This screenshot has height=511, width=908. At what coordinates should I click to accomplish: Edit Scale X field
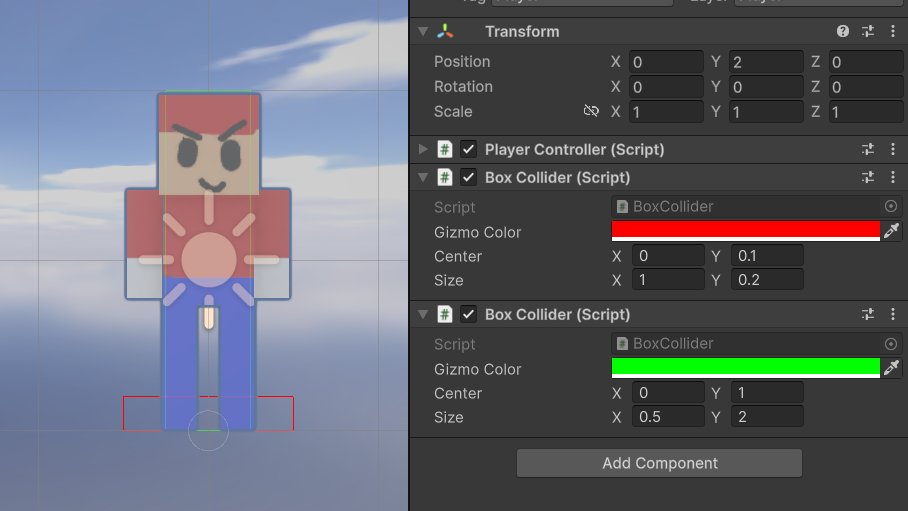666,112
